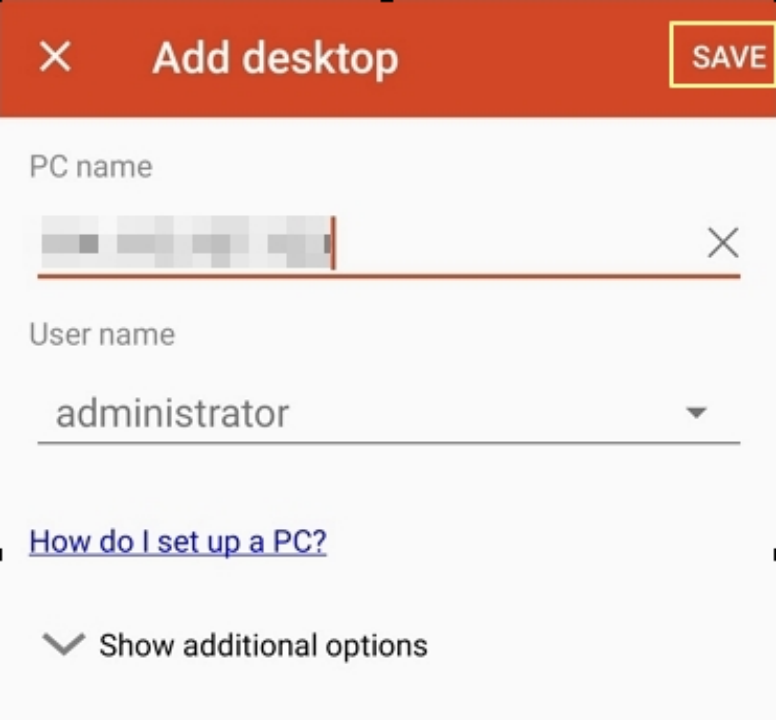
Task: Click the orange header bar between title and SAVE
Action: click(x=534, y=58)
